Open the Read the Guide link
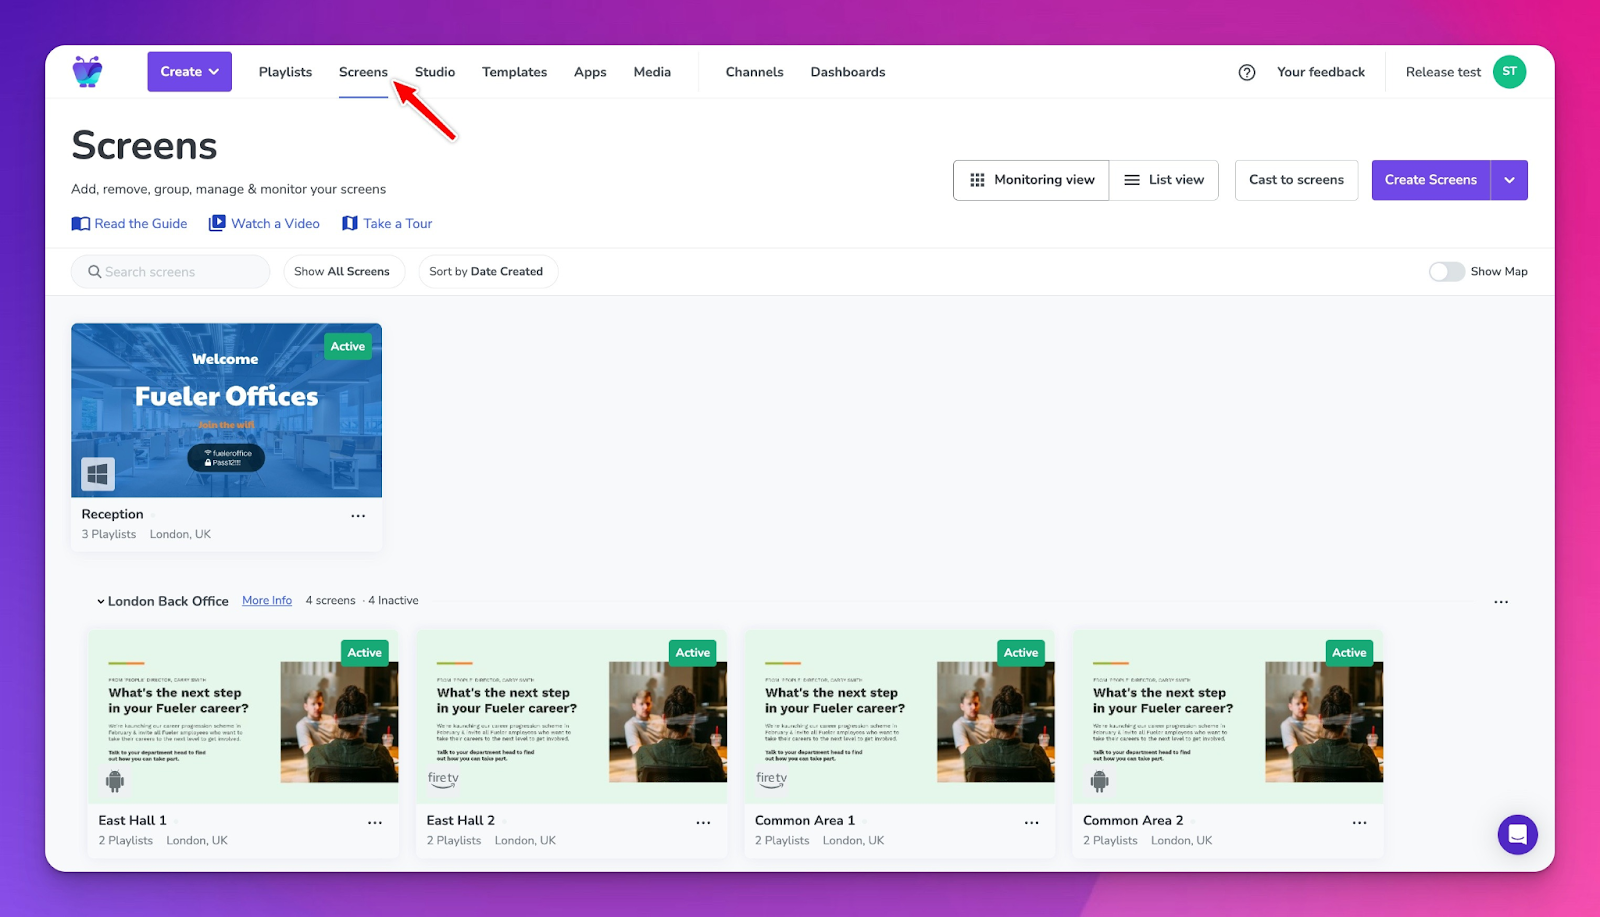This screenshot has width=1600, height=917. [x=130, y=224]
